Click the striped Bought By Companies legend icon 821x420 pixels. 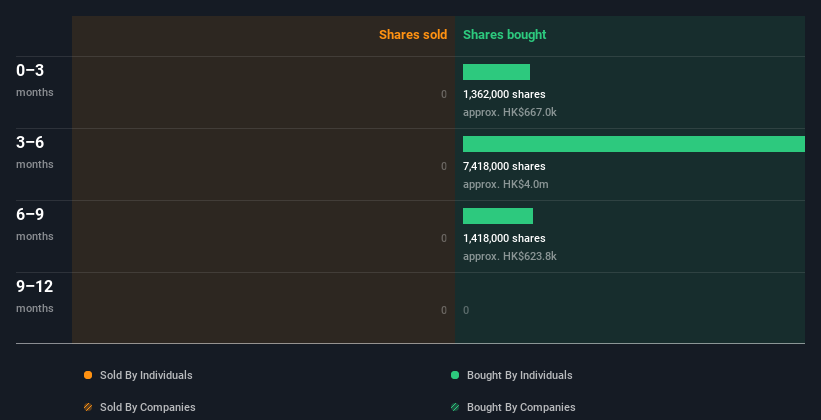pos(455,407)
